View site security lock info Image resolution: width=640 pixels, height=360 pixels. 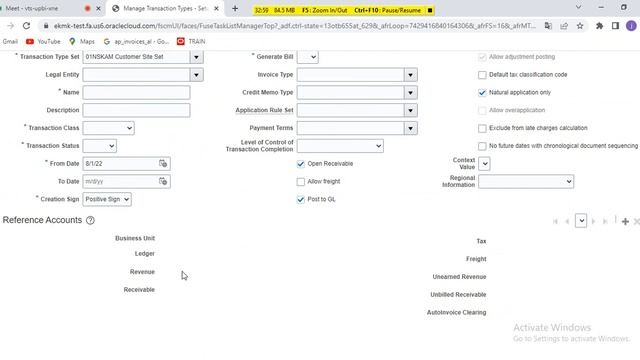[x=46, y=26]
